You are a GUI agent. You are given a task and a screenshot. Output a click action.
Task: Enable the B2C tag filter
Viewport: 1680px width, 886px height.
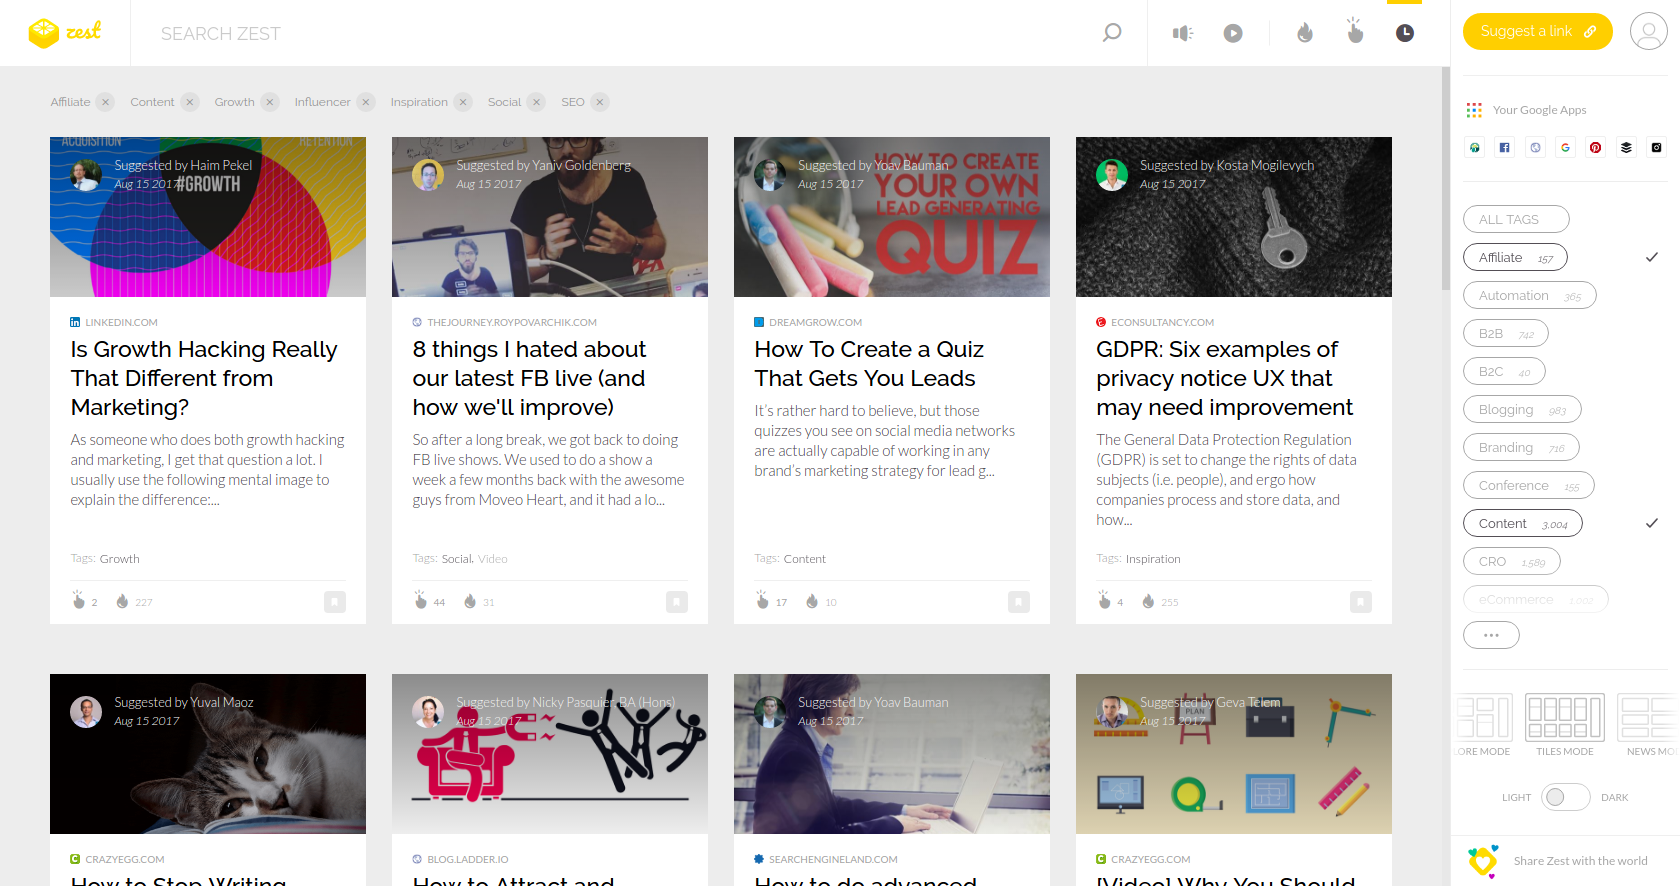click(1504, 371)
